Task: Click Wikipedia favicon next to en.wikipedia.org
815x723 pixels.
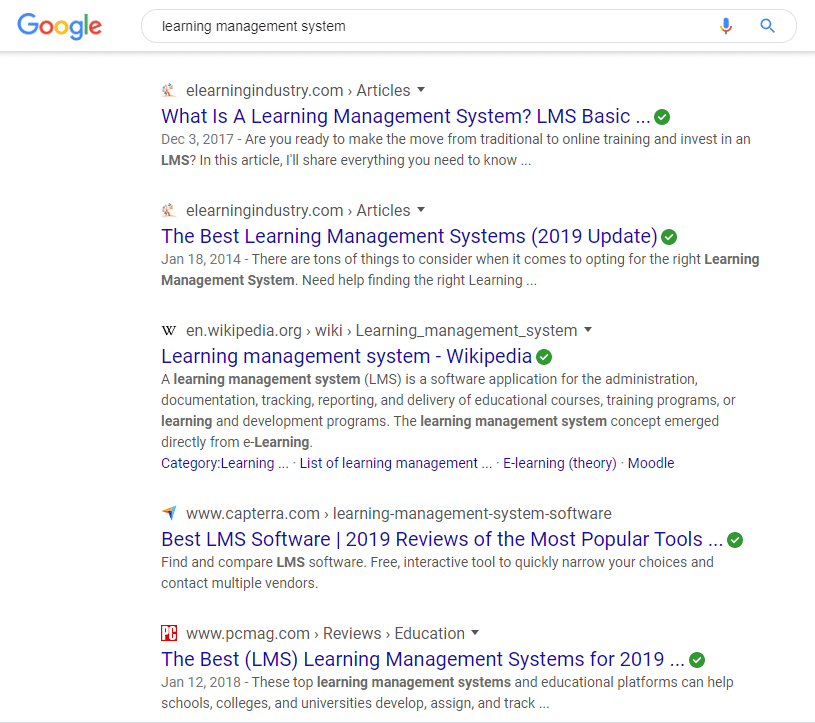Action: tap(169, 330)
